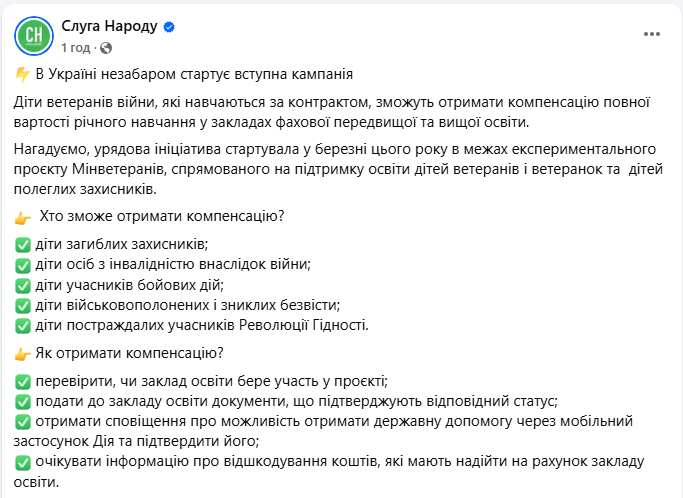Click checkmark beside "отримати сповіщення про можливість"

click(x=23, y=422)
